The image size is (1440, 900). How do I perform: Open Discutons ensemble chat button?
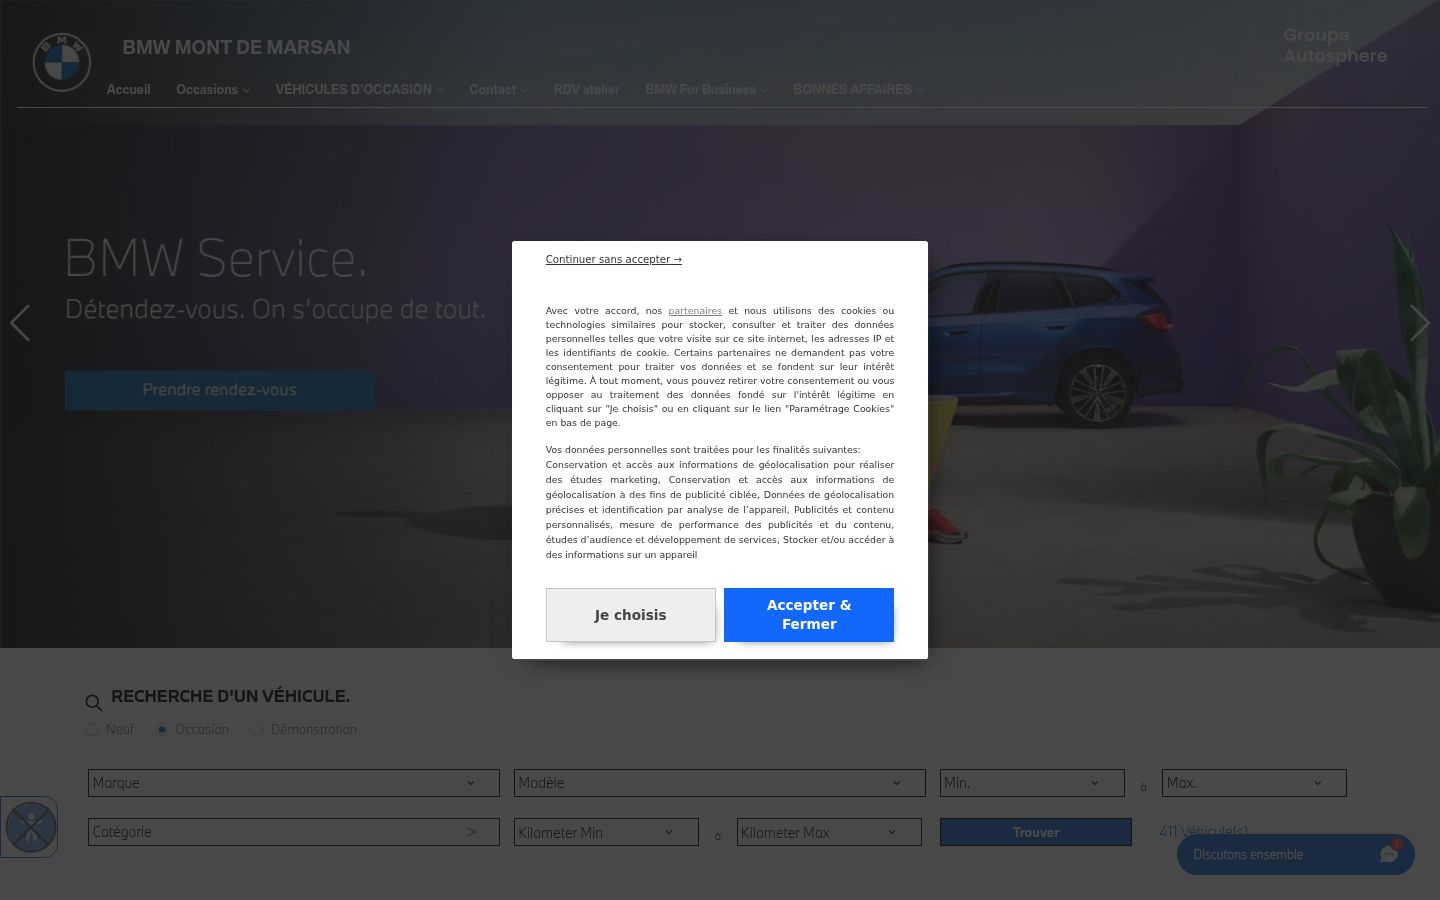click(1295, 855)
